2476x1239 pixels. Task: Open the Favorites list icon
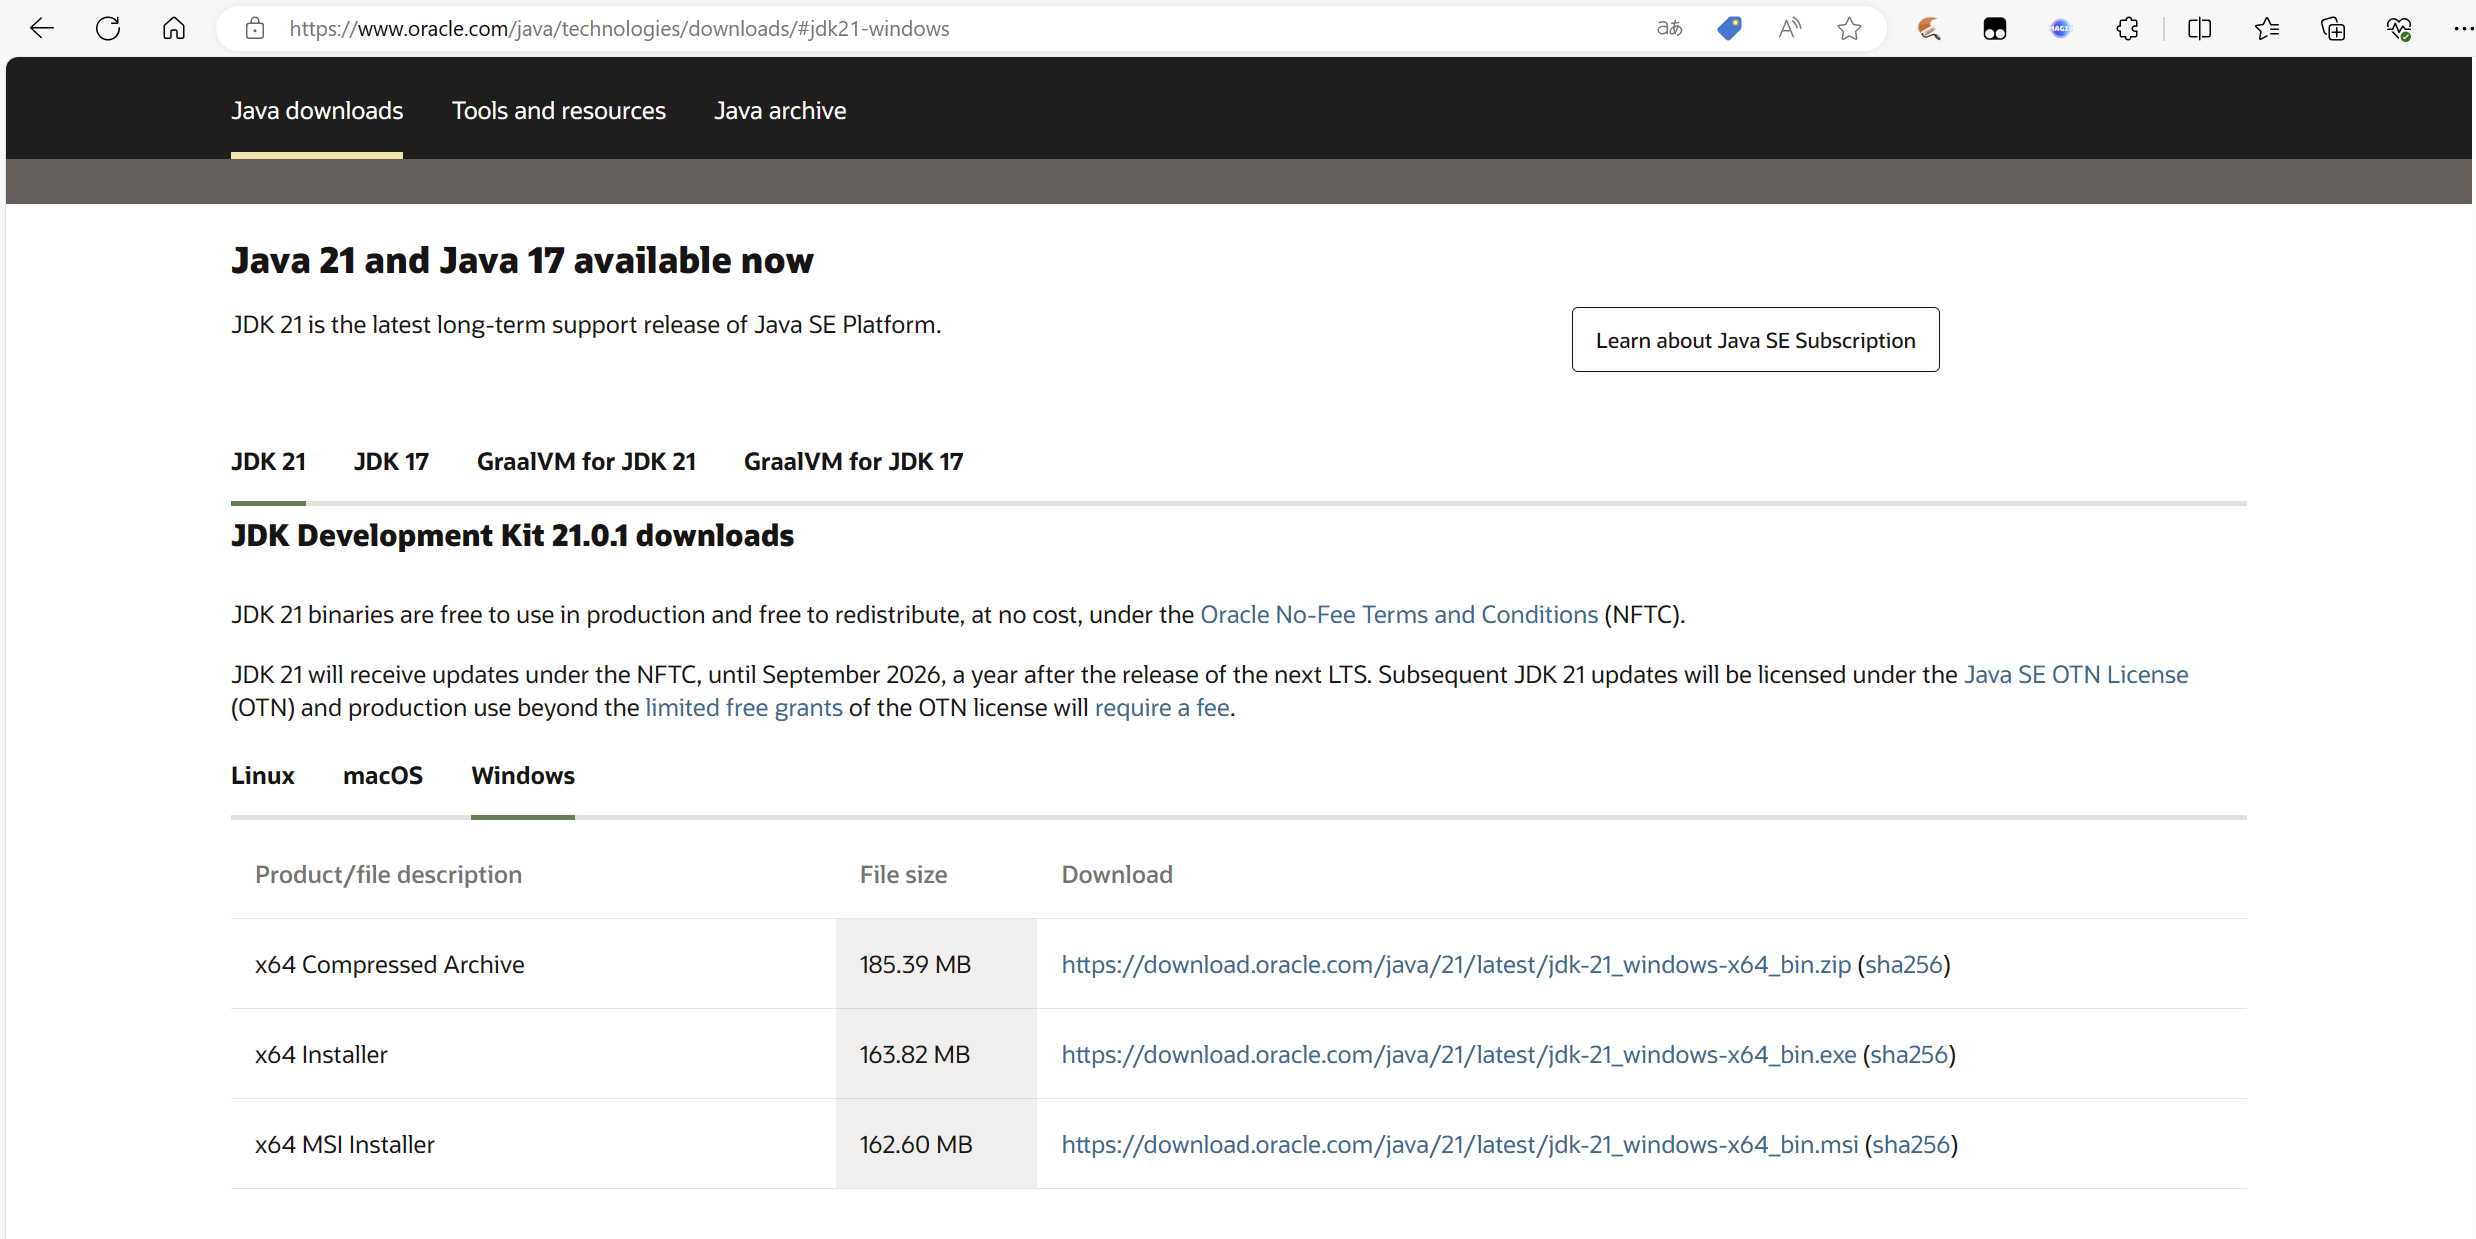2266,28
